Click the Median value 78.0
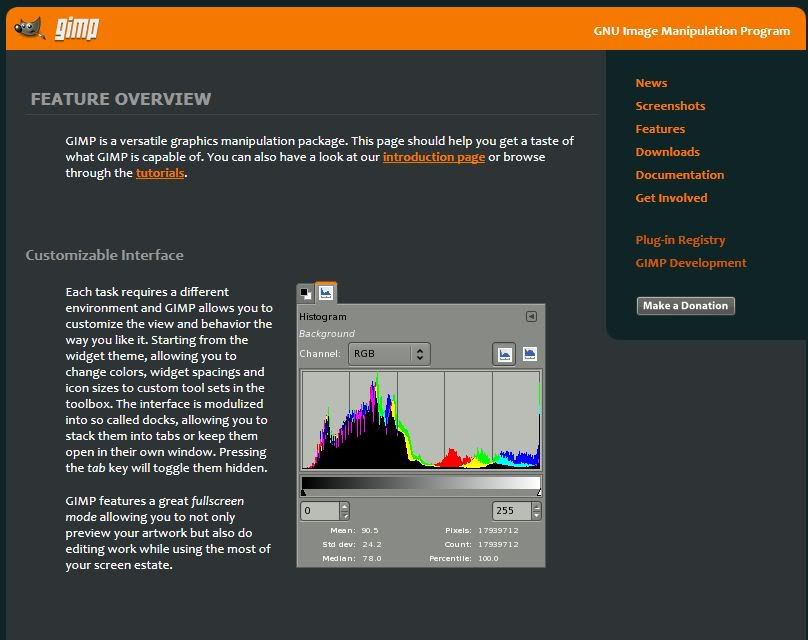Image resolution: width=808 pixels, height=640 pixels. click(x=372, y=558)
